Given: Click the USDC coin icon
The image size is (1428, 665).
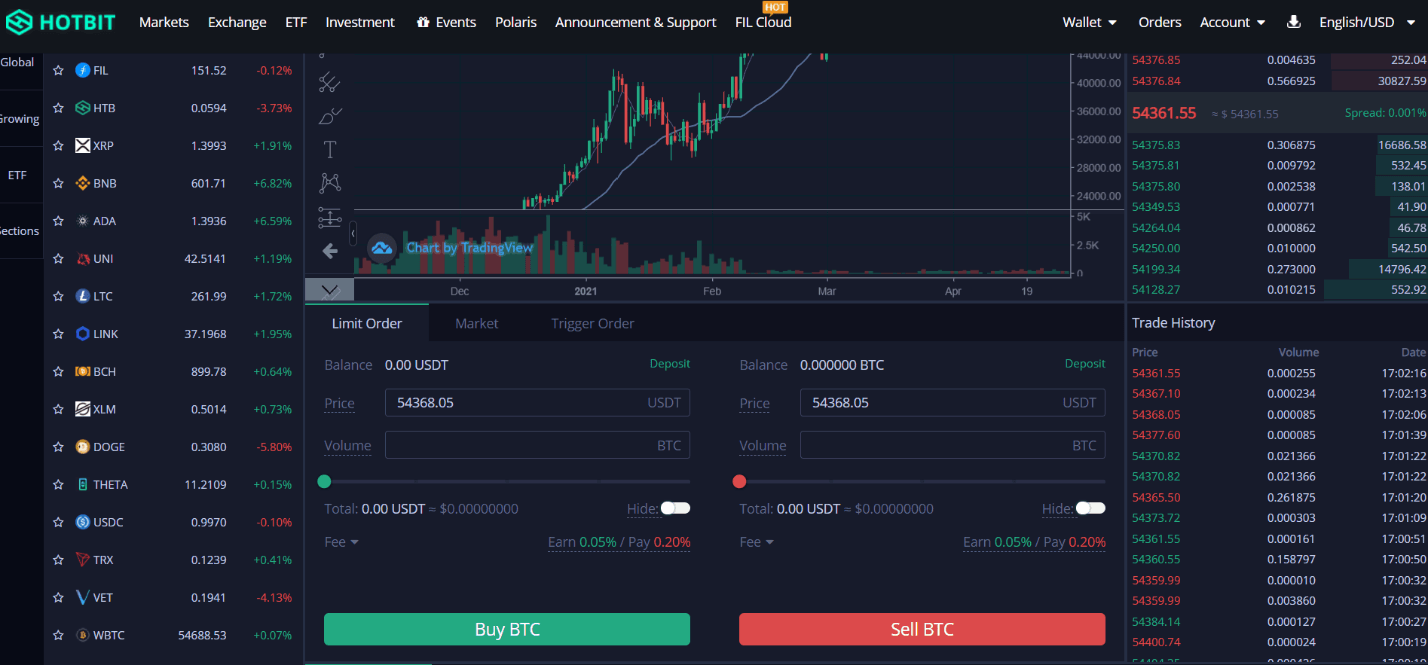Looking at the screenshot, I should [83, 522].
